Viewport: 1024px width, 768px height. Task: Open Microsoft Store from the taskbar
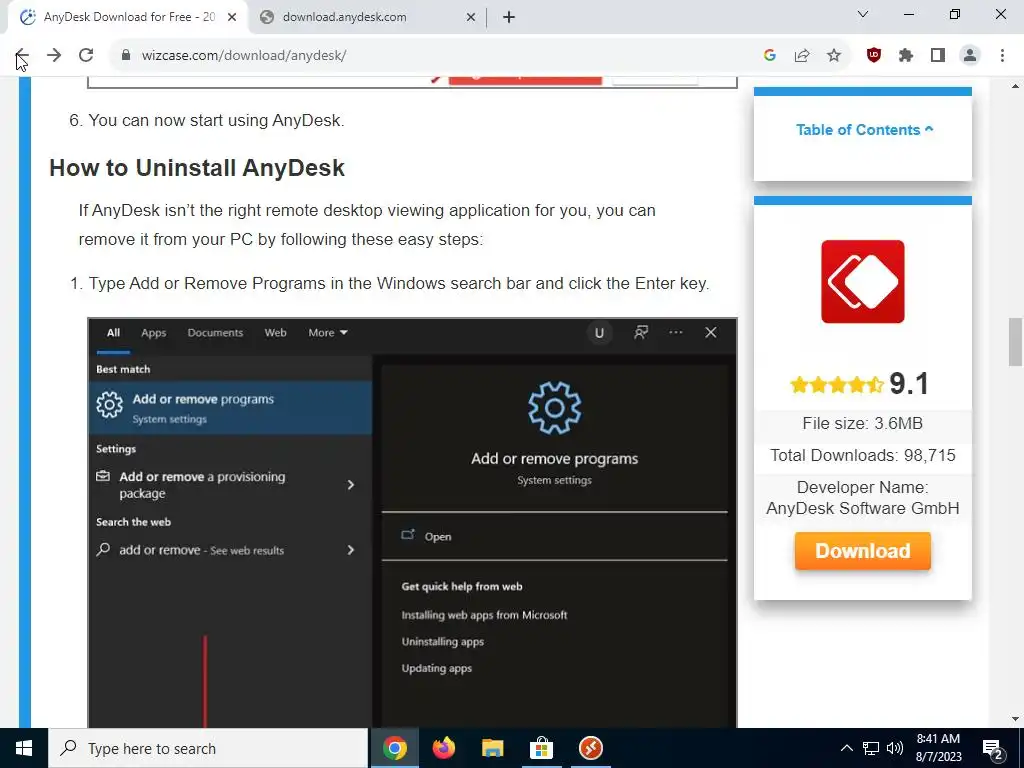541,748
